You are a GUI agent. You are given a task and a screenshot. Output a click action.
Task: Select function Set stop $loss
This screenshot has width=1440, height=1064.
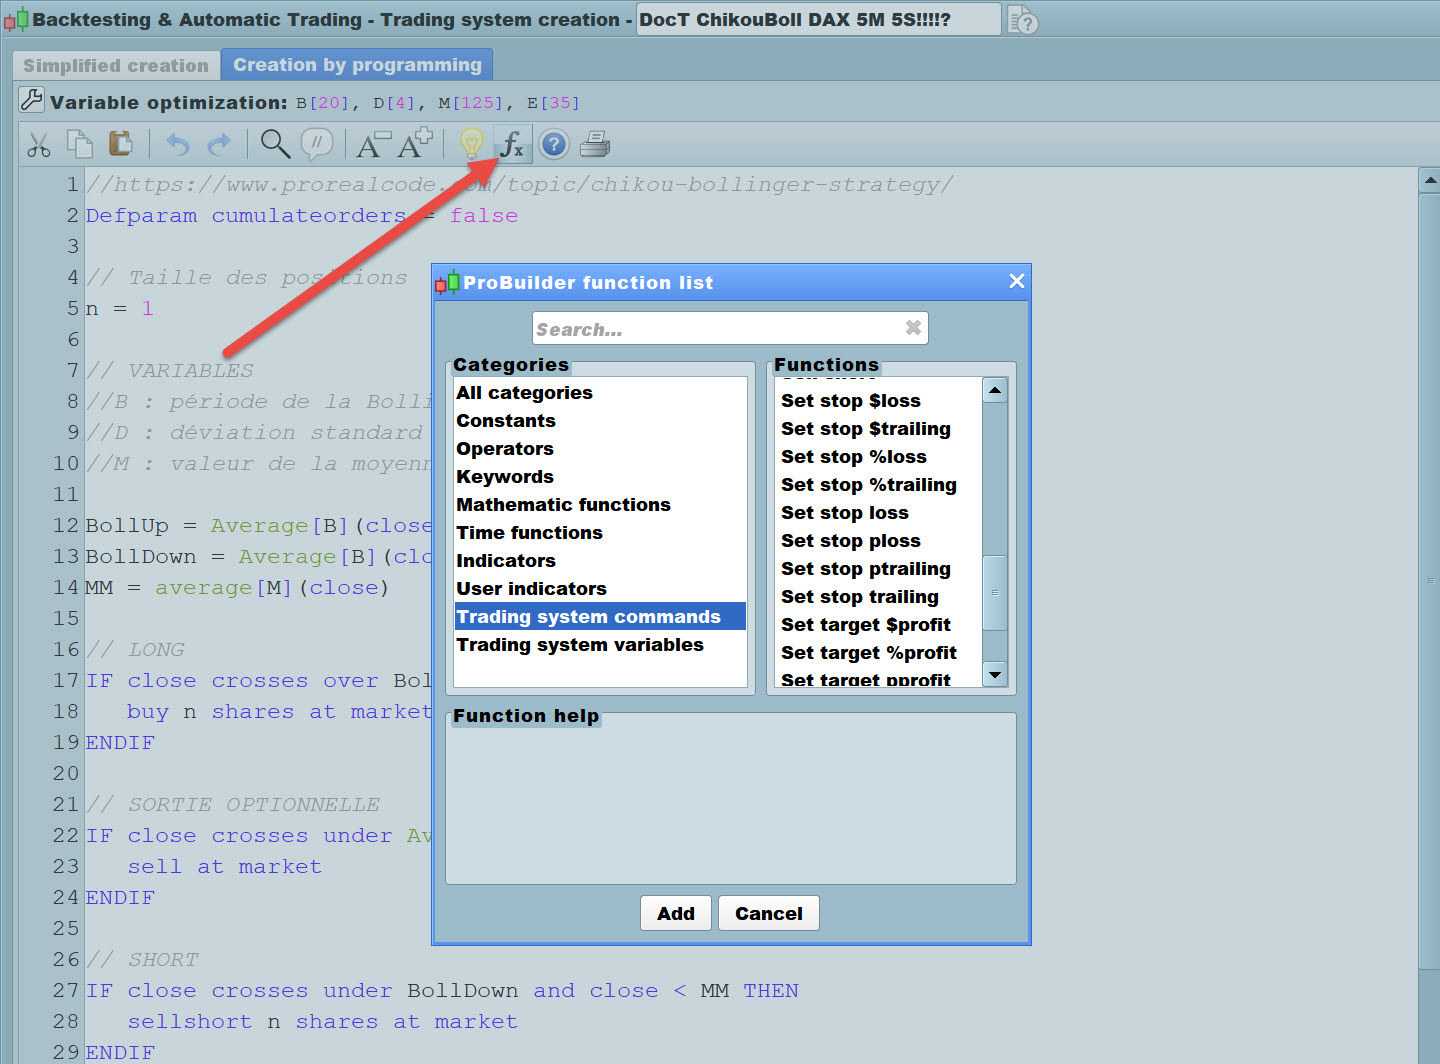tap(879, 401)
